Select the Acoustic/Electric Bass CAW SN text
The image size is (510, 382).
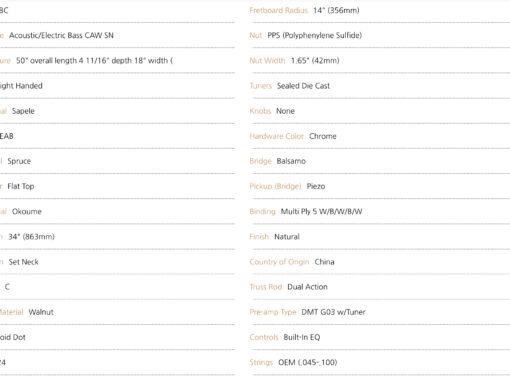pos(61,35)
